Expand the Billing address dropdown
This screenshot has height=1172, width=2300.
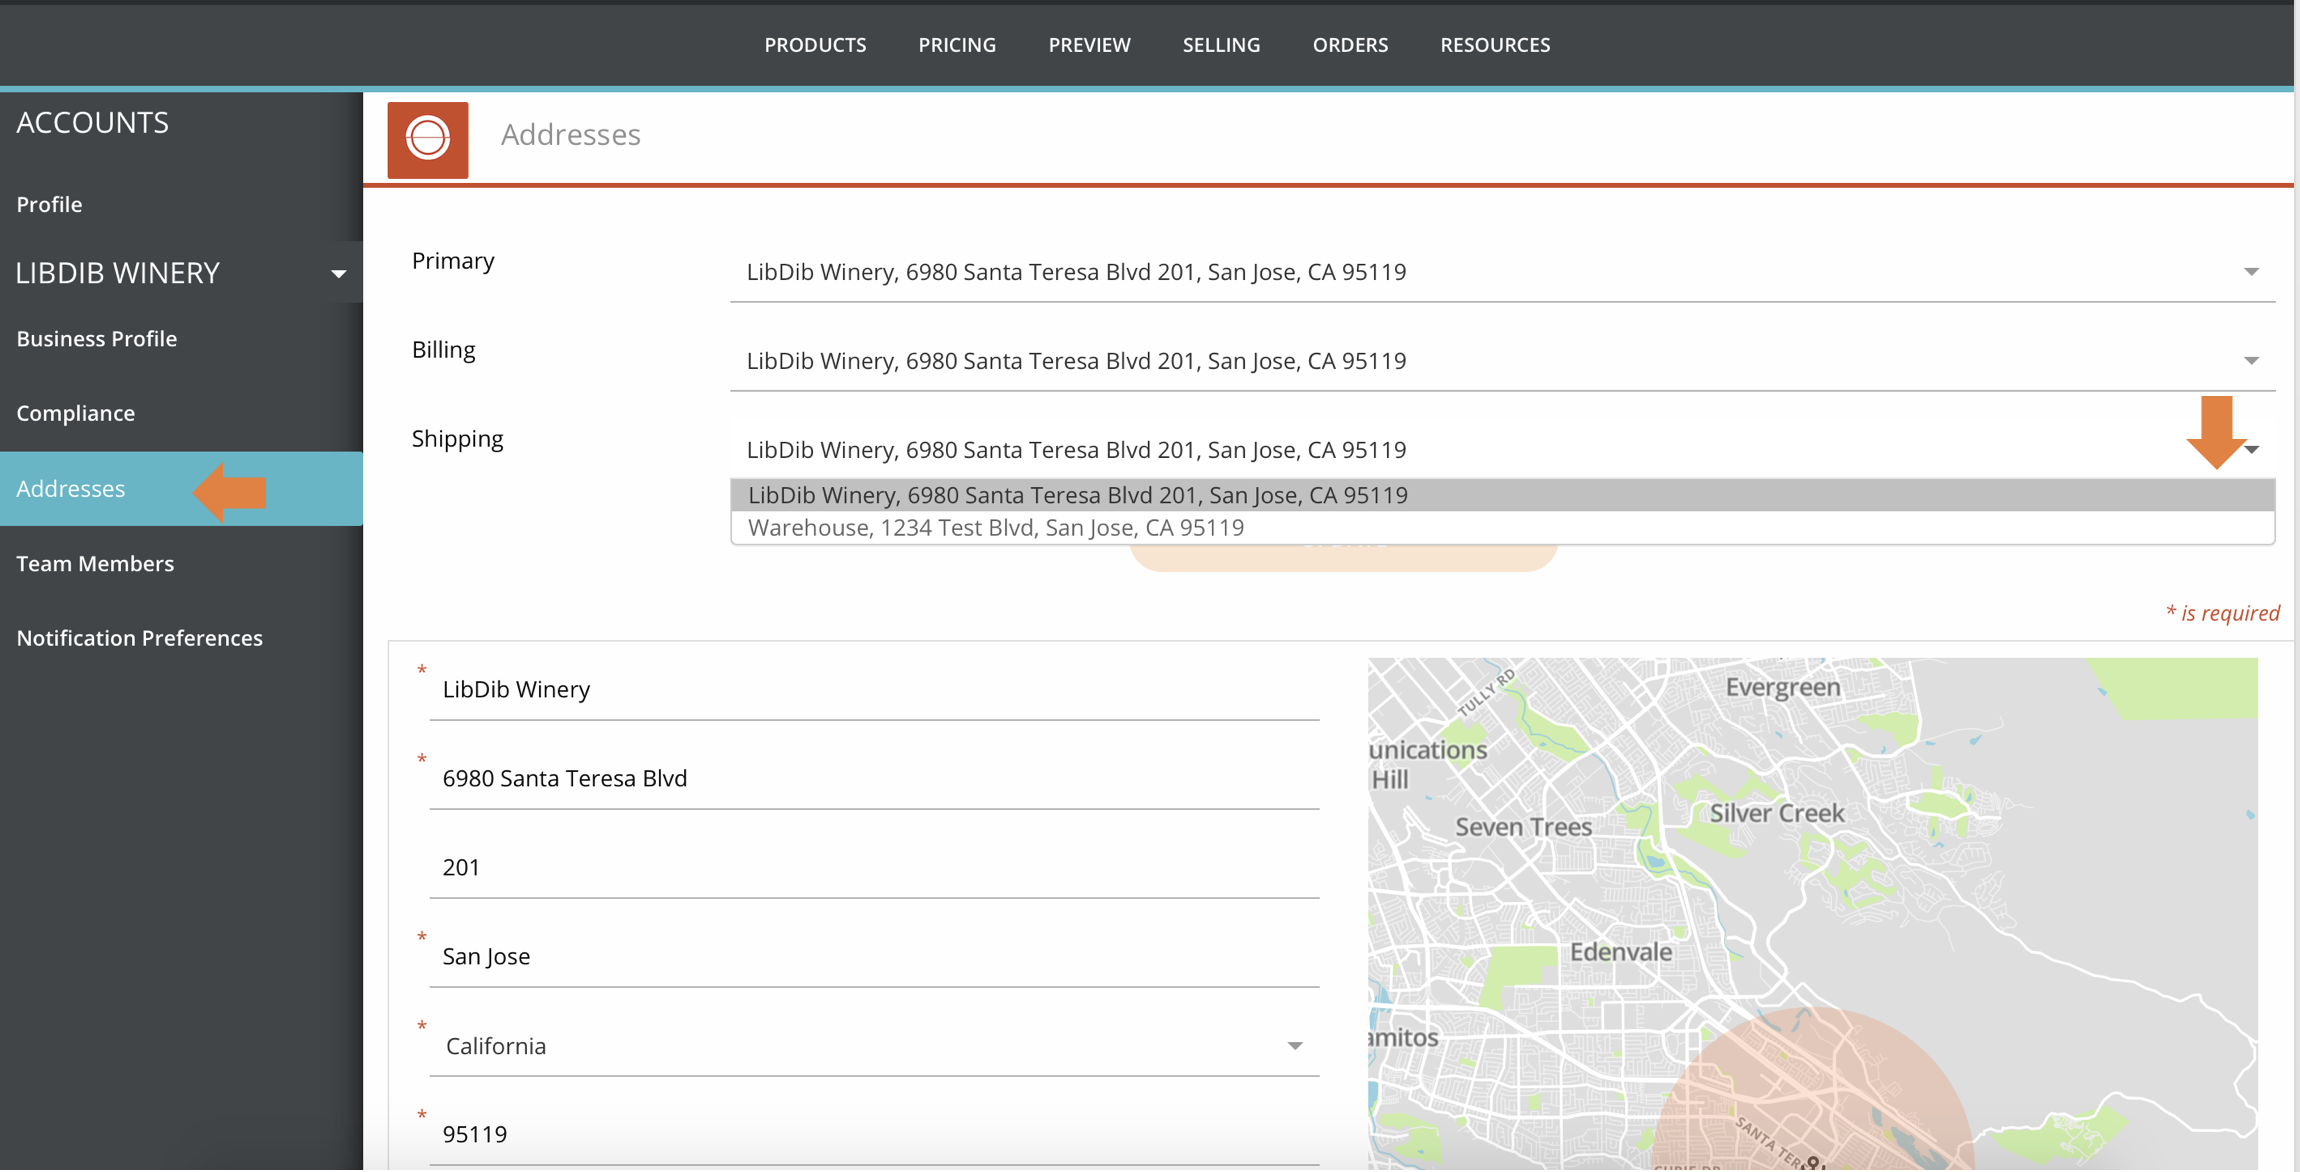(1502, 361)
